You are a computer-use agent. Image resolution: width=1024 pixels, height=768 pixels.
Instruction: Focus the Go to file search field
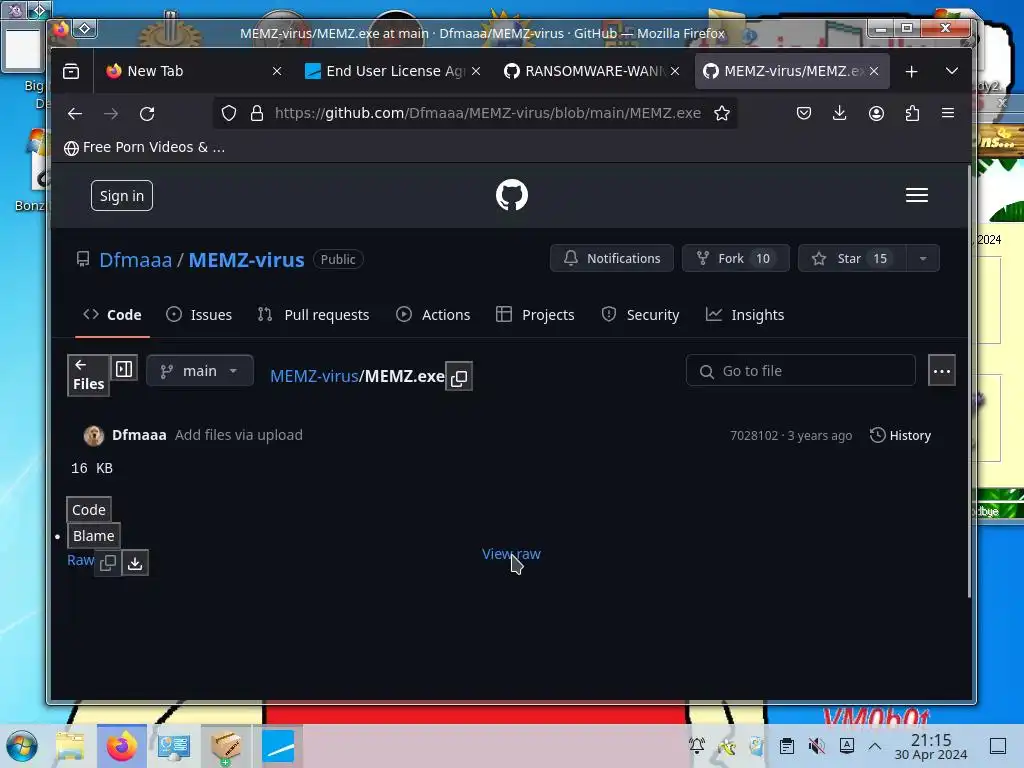801,371
